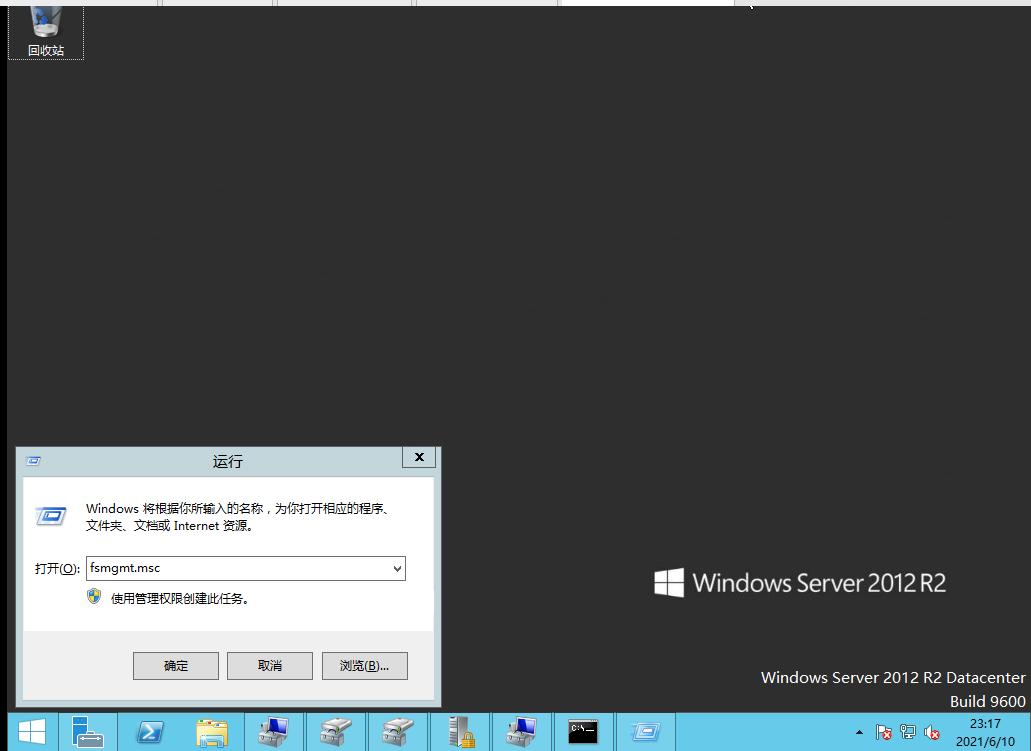Click the 浏览(B)... button in Run dialog
This screenshot has height=751, width=1031.
coord(364,665)
